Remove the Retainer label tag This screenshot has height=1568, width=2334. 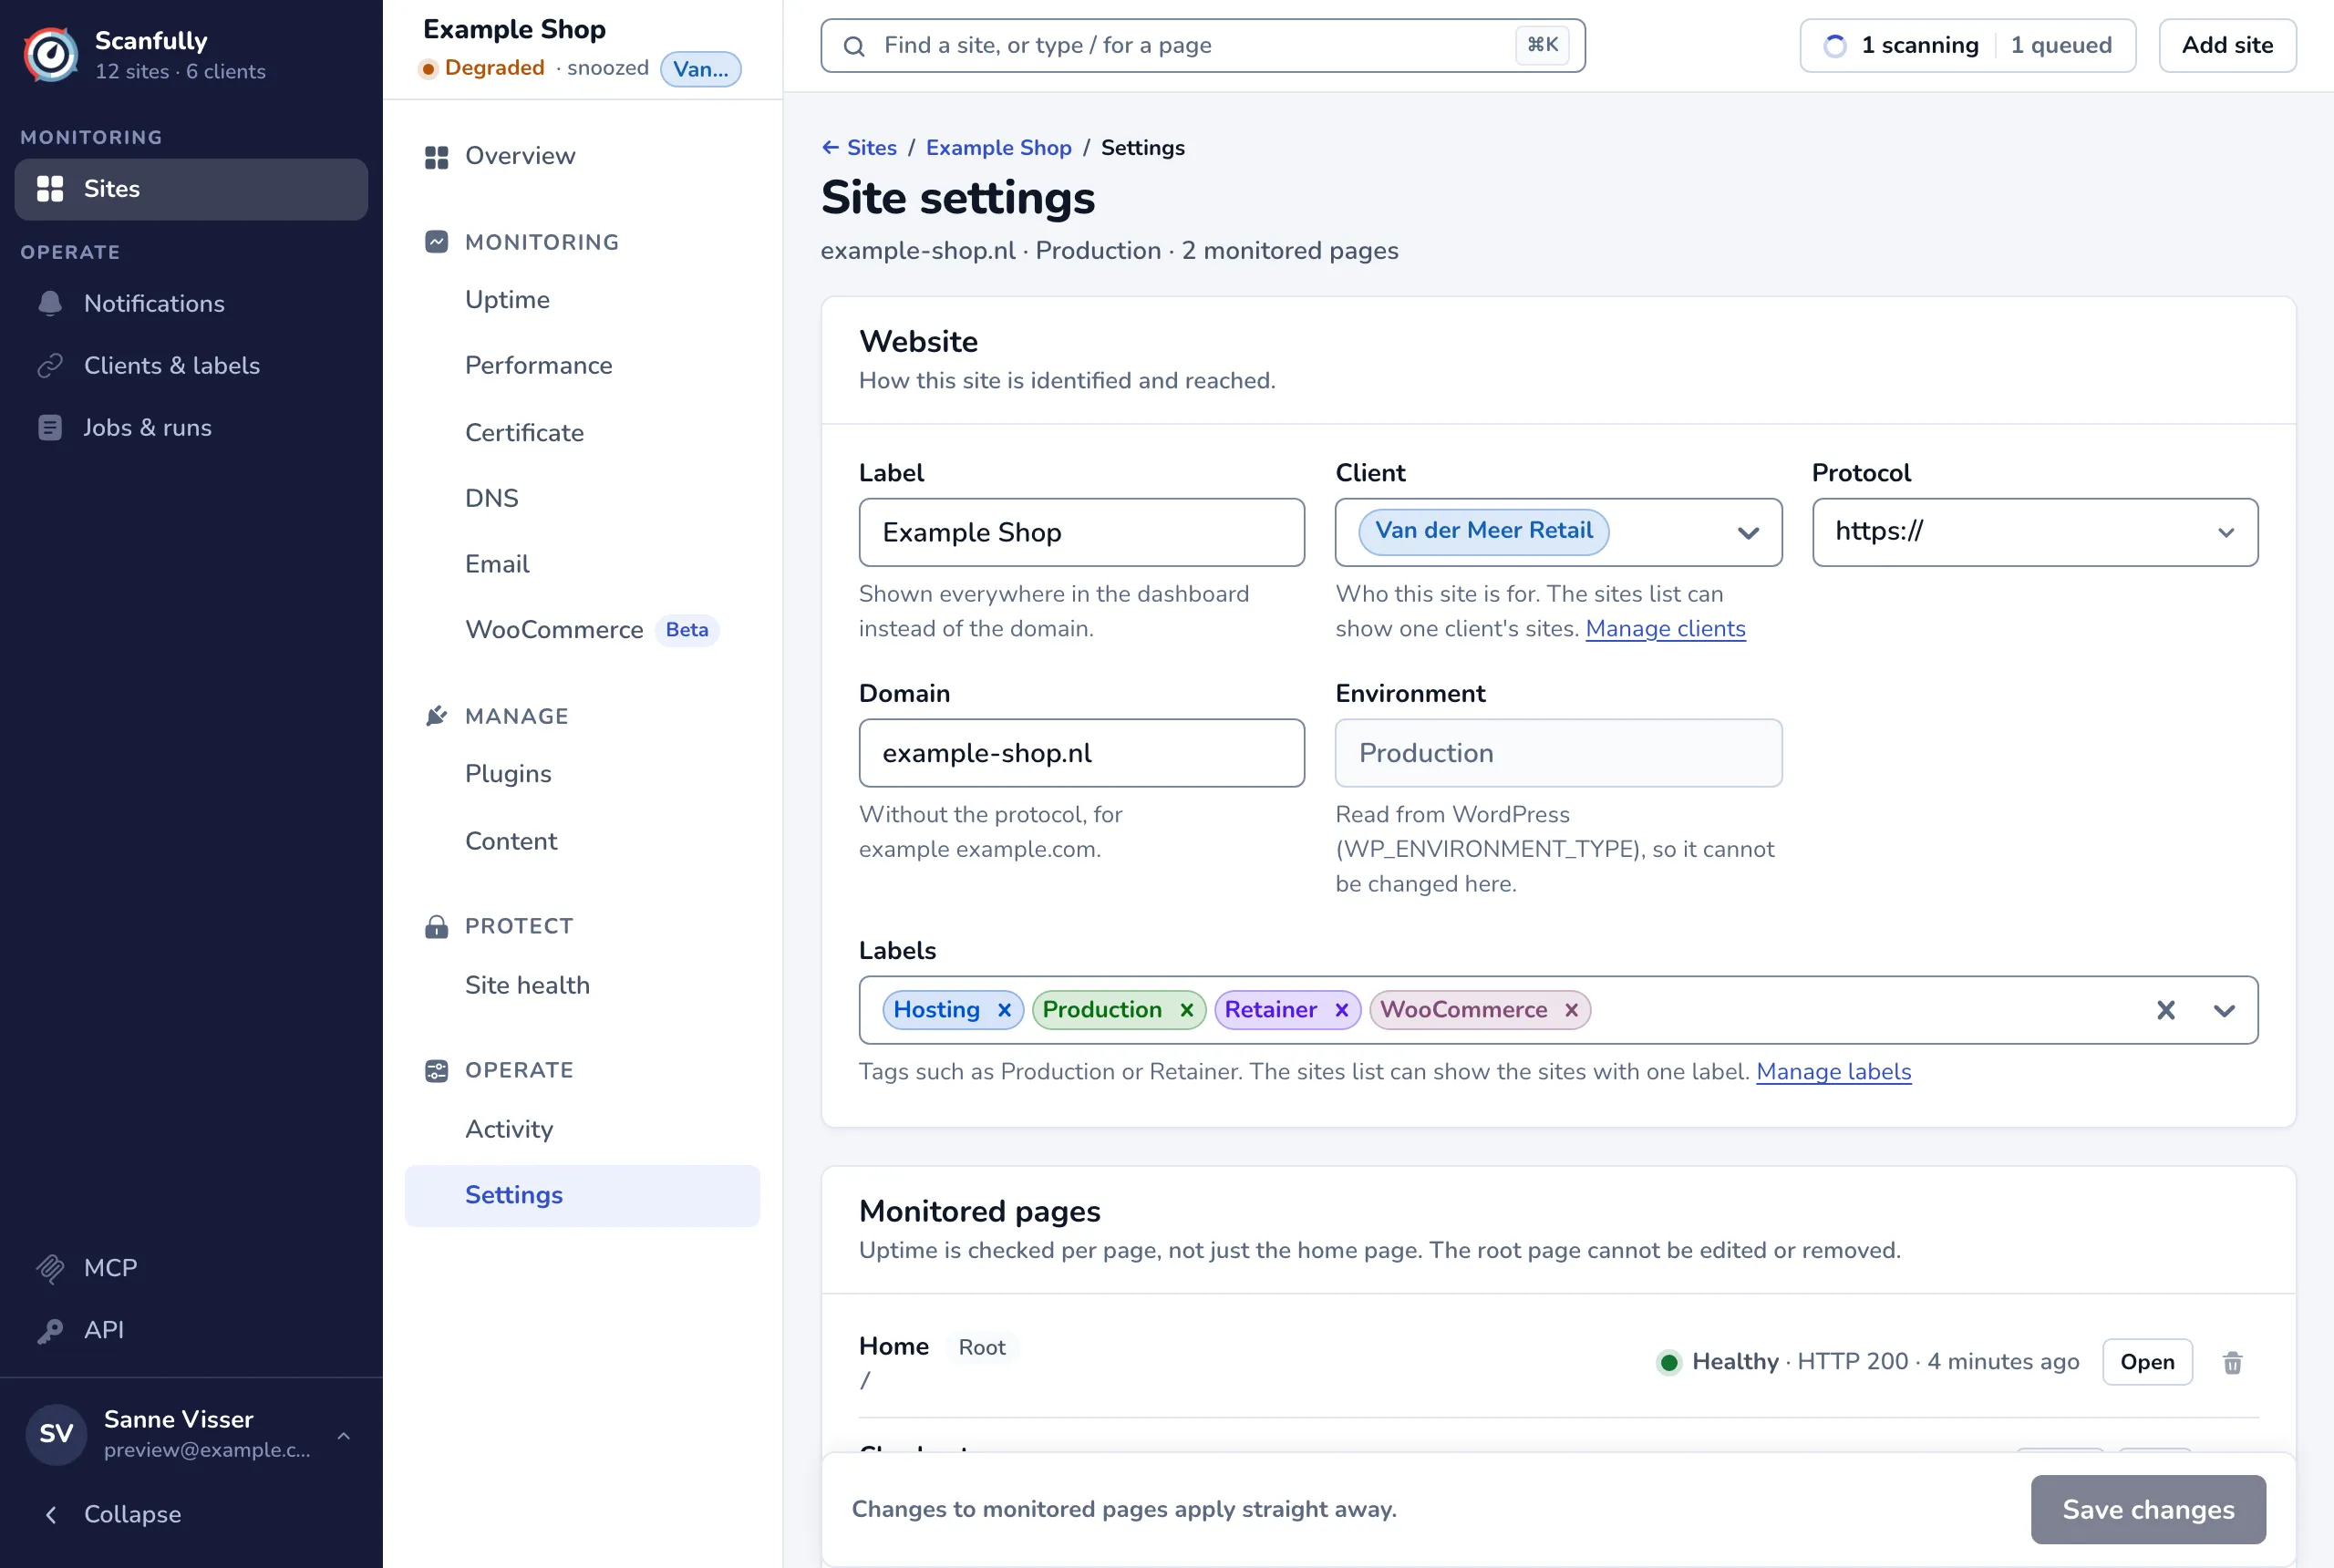1341,1010
